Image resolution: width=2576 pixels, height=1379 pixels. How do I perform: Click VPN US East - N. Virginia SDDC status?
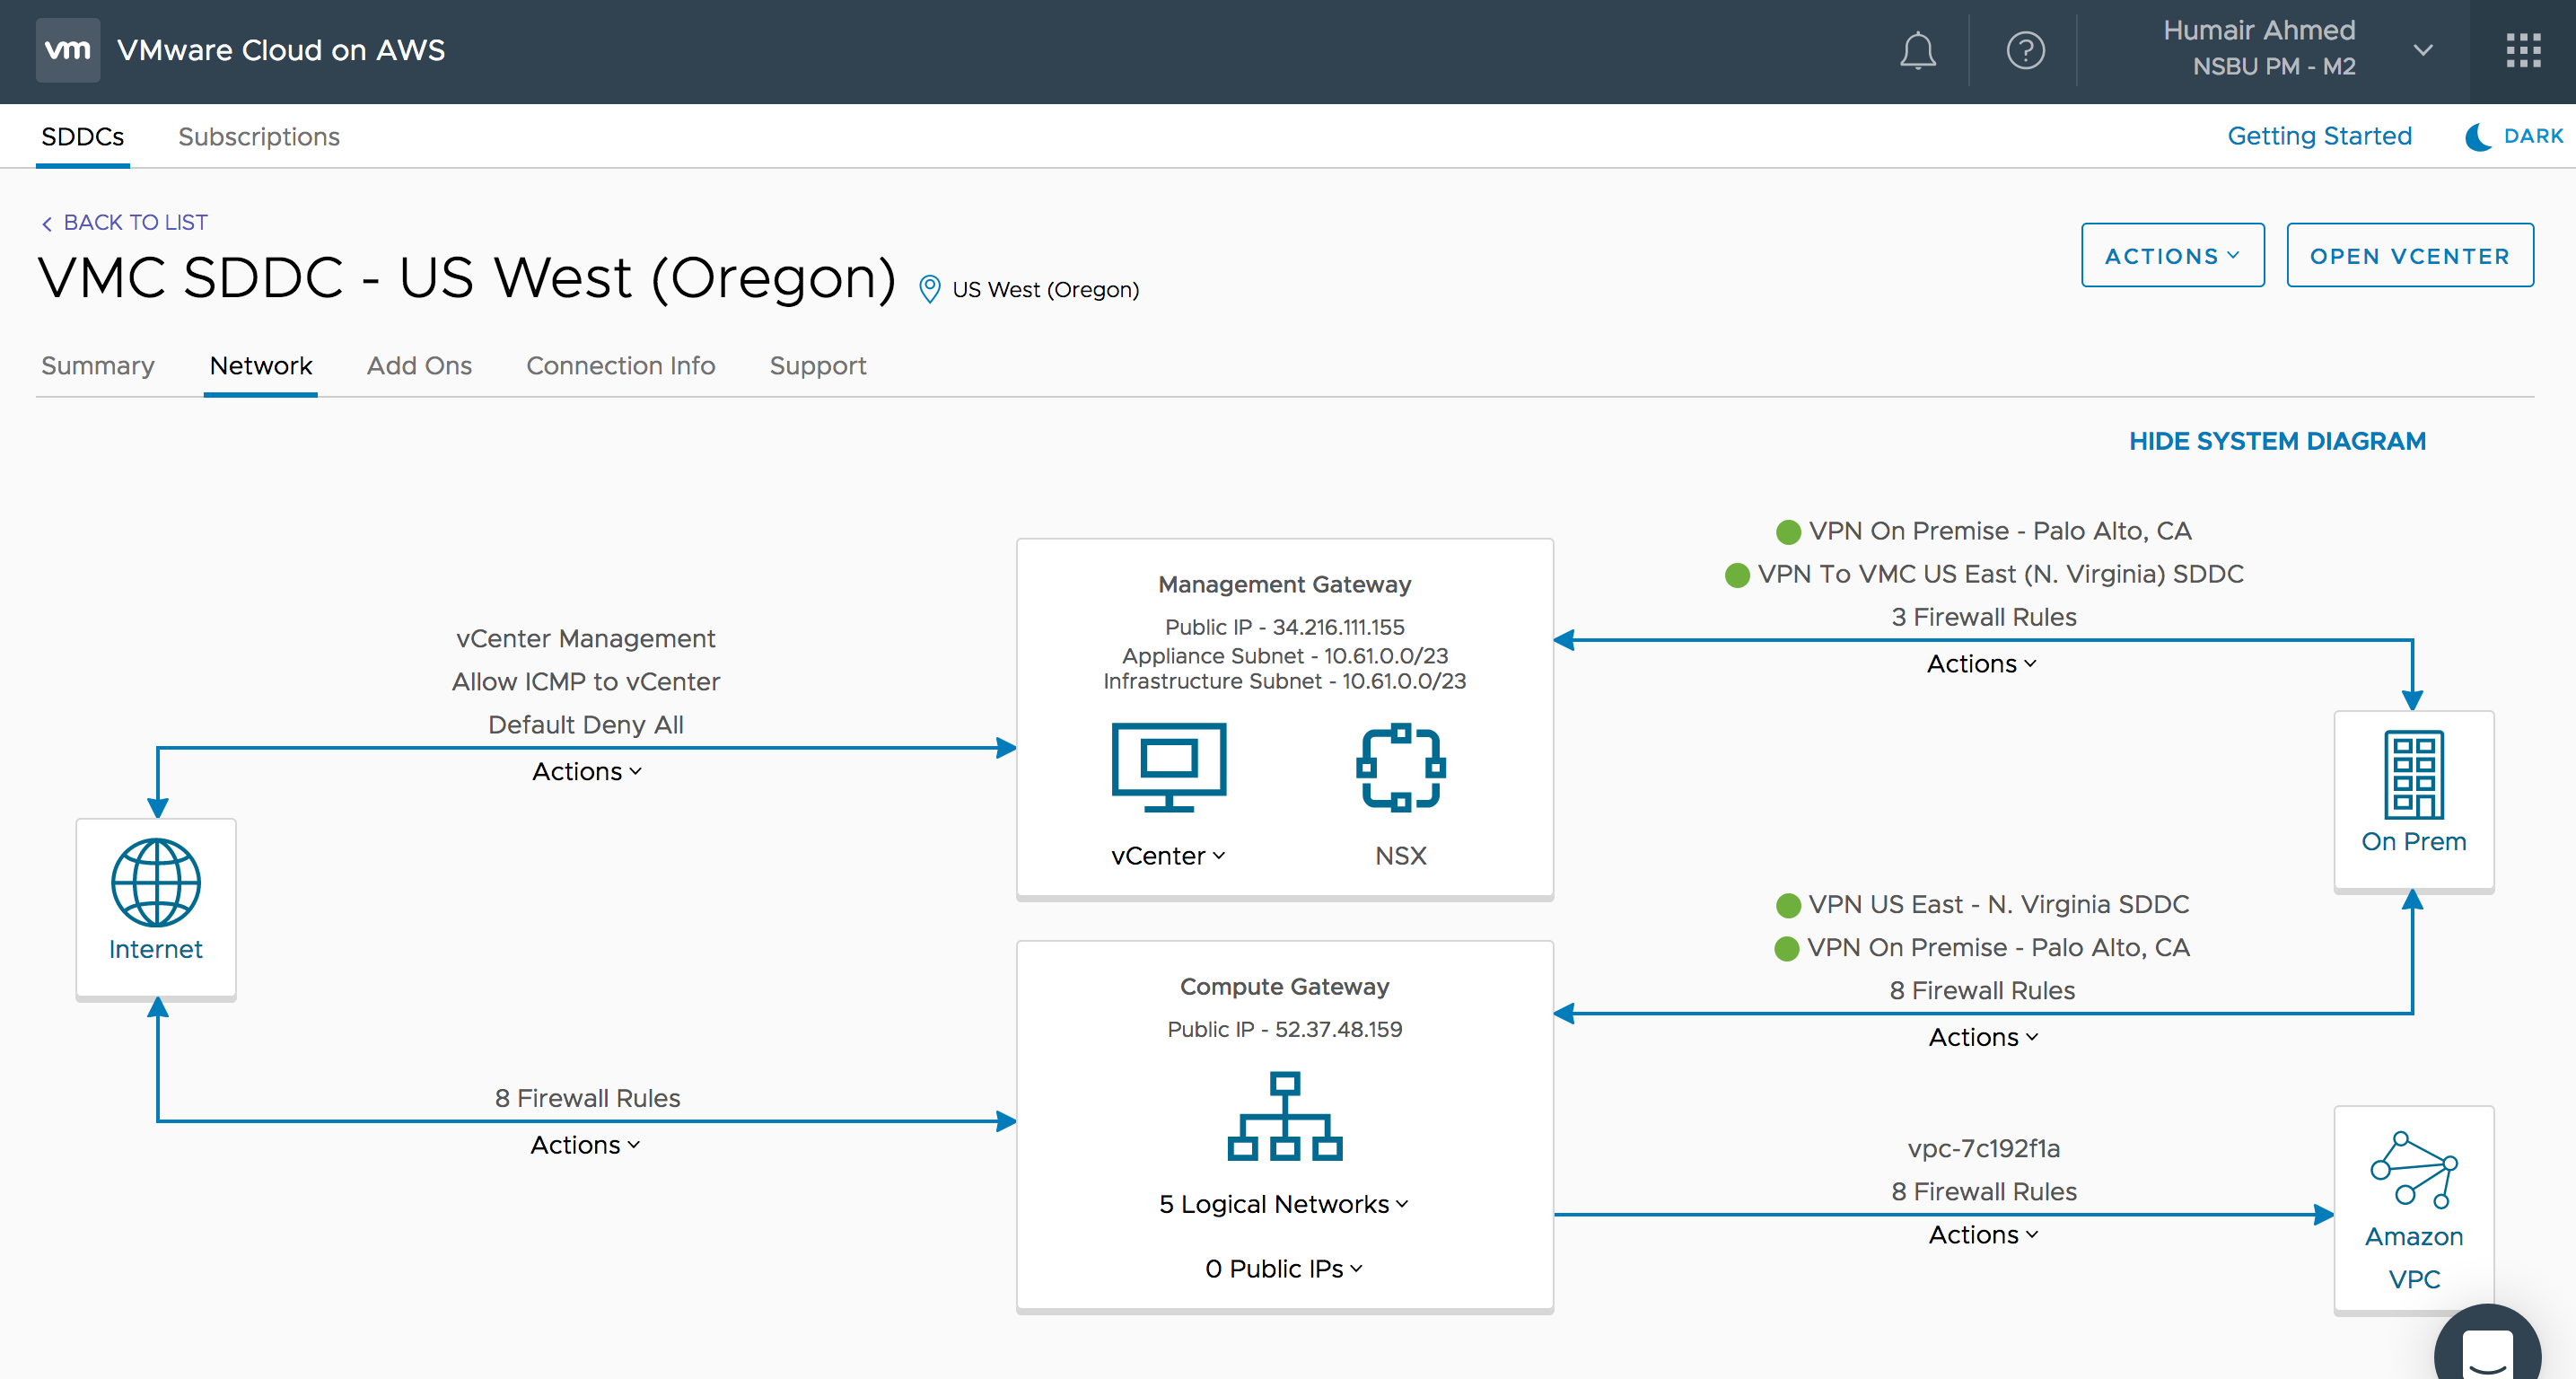(1982, 904)
